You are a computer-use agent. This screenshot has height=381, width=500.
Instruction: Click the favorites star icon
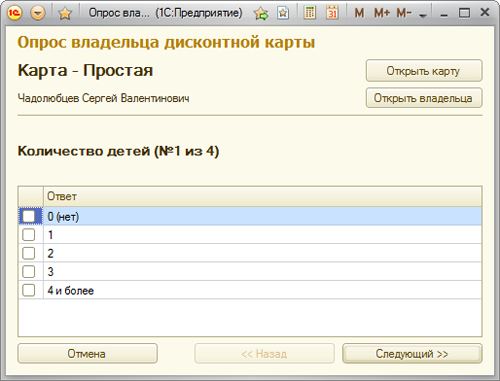coord(65,13)
